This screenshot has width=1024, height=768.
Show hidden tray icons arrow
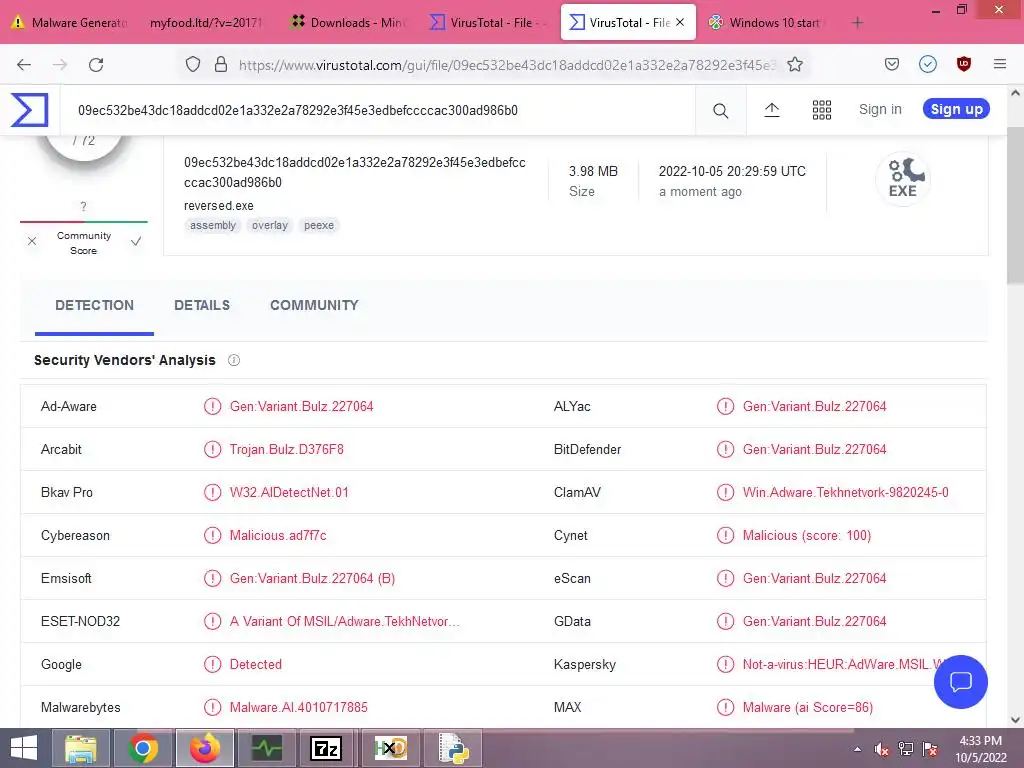point(857,749)
